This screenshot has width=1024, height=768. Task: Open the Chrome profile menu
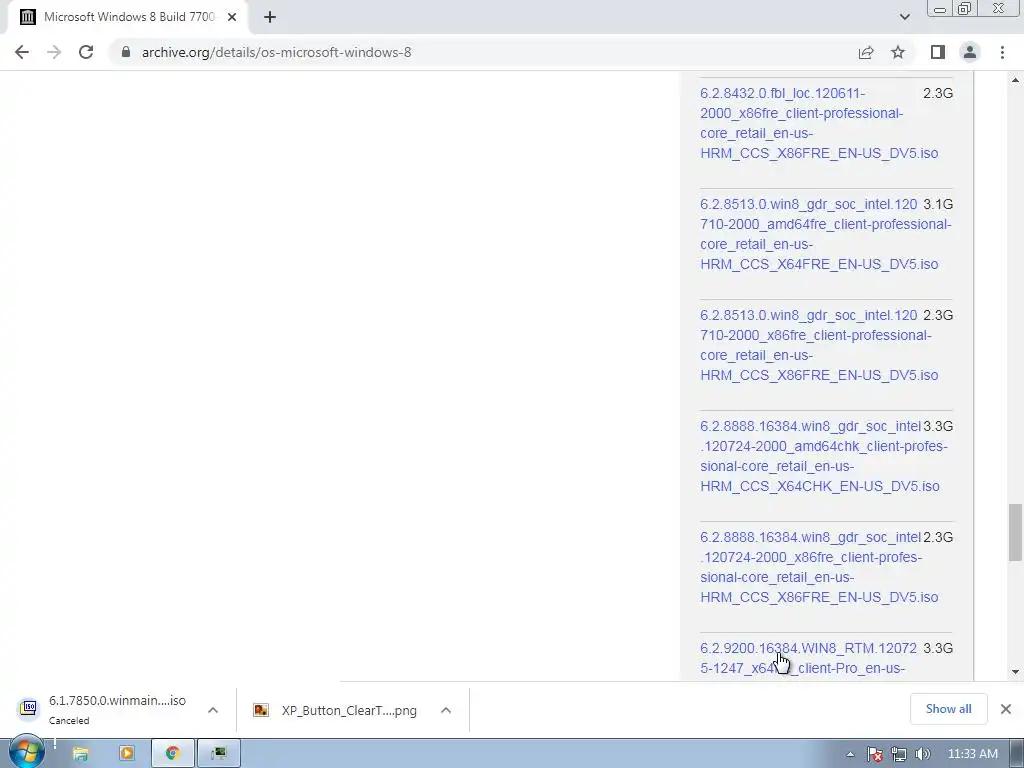tap(970, 52)
